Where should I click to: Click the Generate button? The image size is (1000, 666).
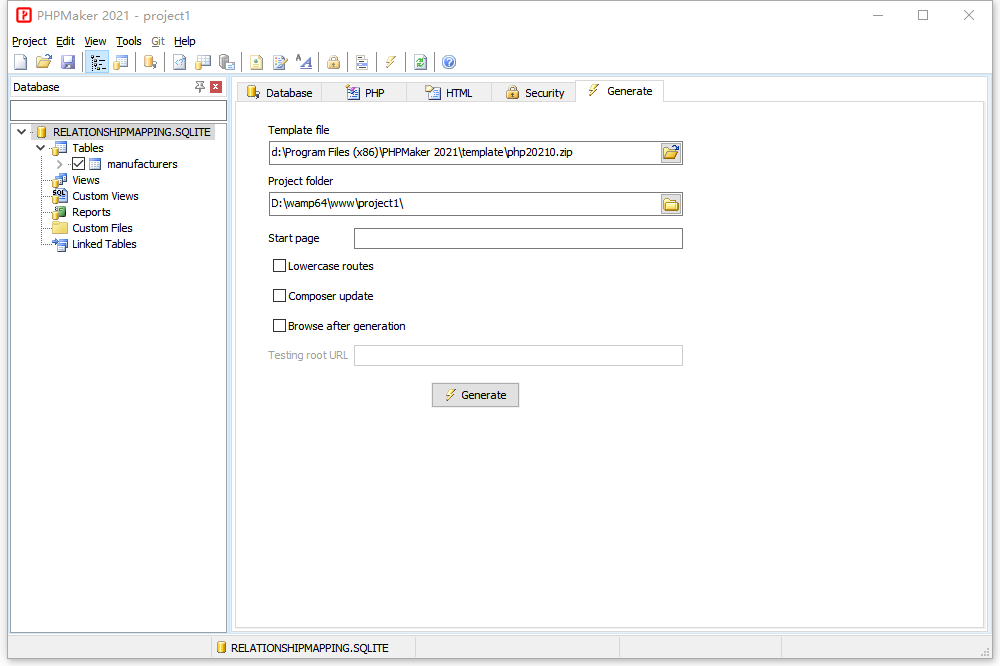pyautogui.click(x=475, y=395)
